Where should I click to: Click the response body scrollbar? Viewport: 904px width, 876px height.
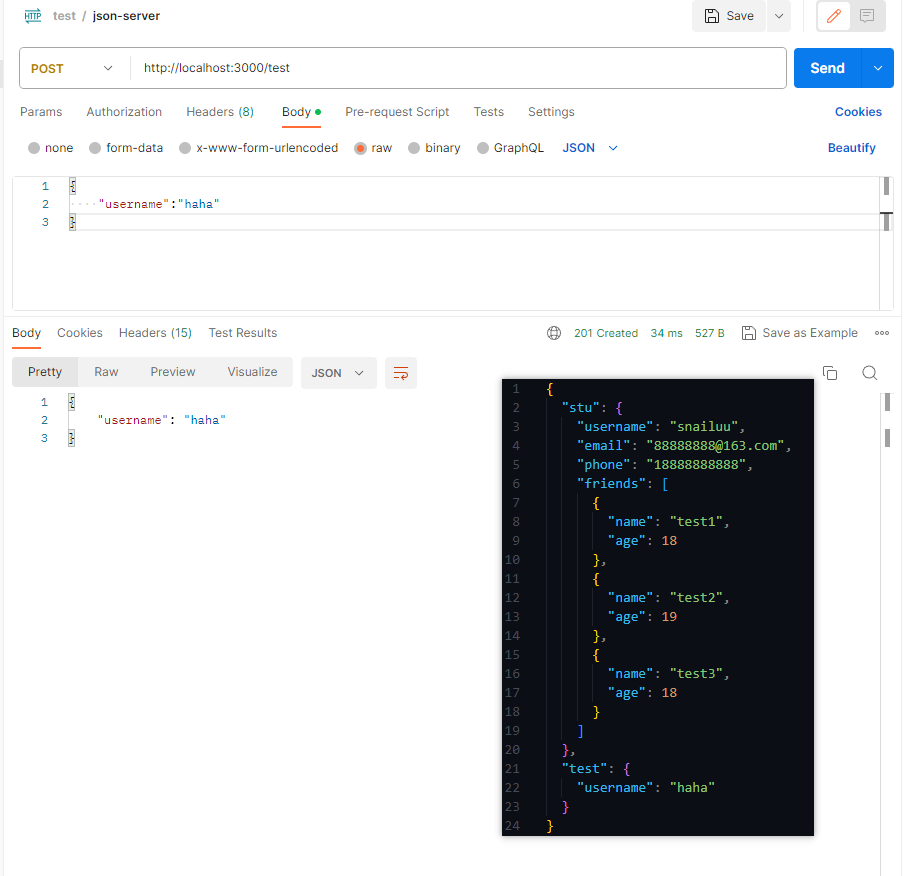click(x=887, y=633)
